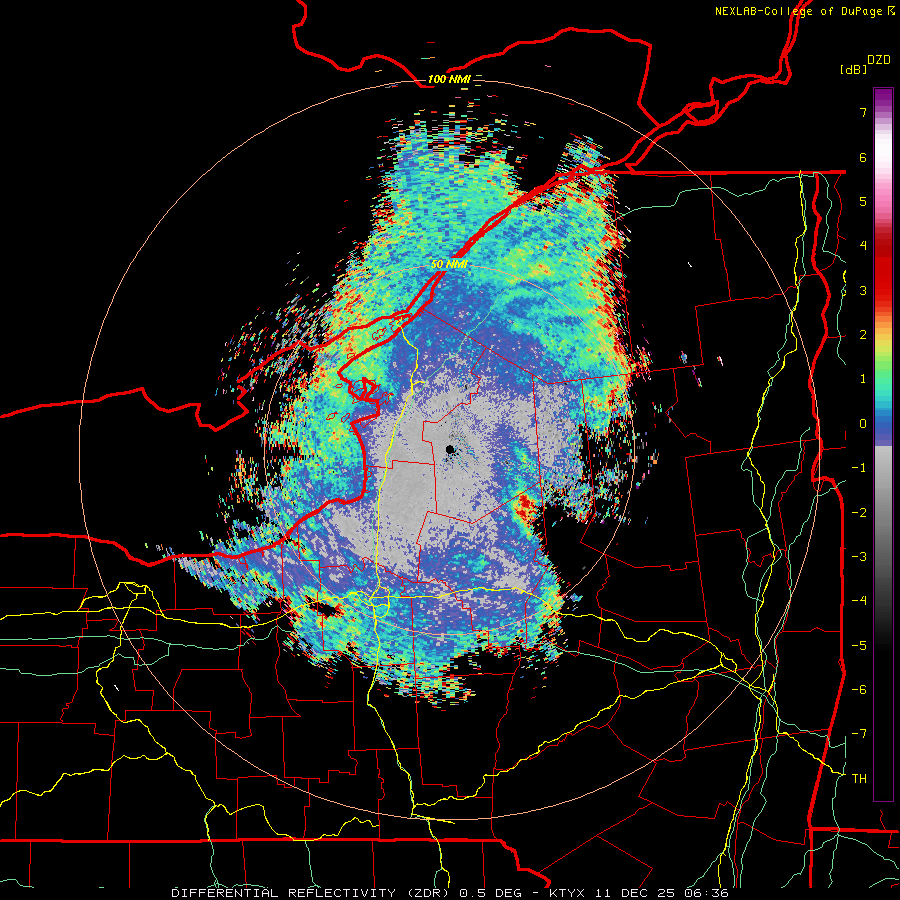Click the -7 label on the color scale
This screenshot has height=900, width=900.
(859, 734)
